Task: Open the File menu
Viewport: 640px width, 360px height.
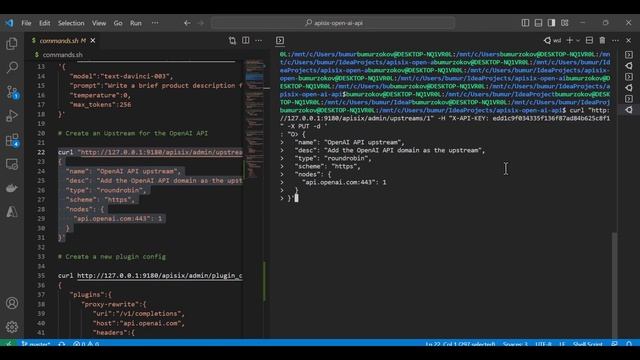Action: coord(26,23)
